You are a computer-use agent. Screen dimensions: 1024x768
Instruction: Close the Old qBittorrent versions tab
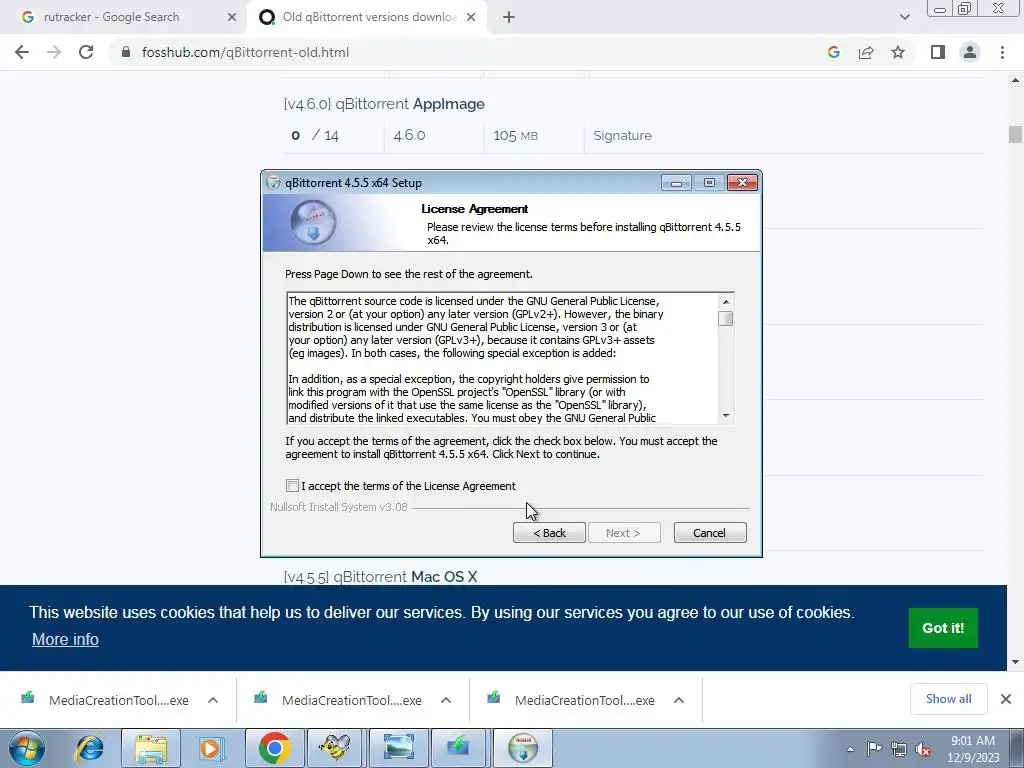471,18
